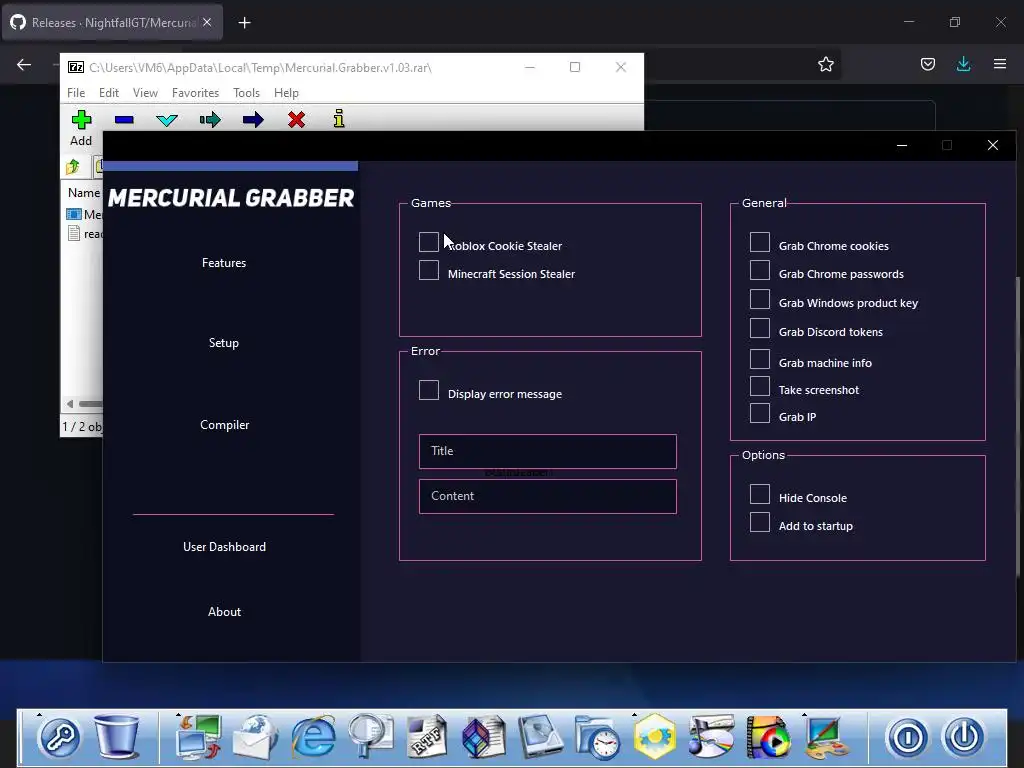Open the browser downloads arrow icon
Viewport: 1024px width, 768px height.
point(963,64)
